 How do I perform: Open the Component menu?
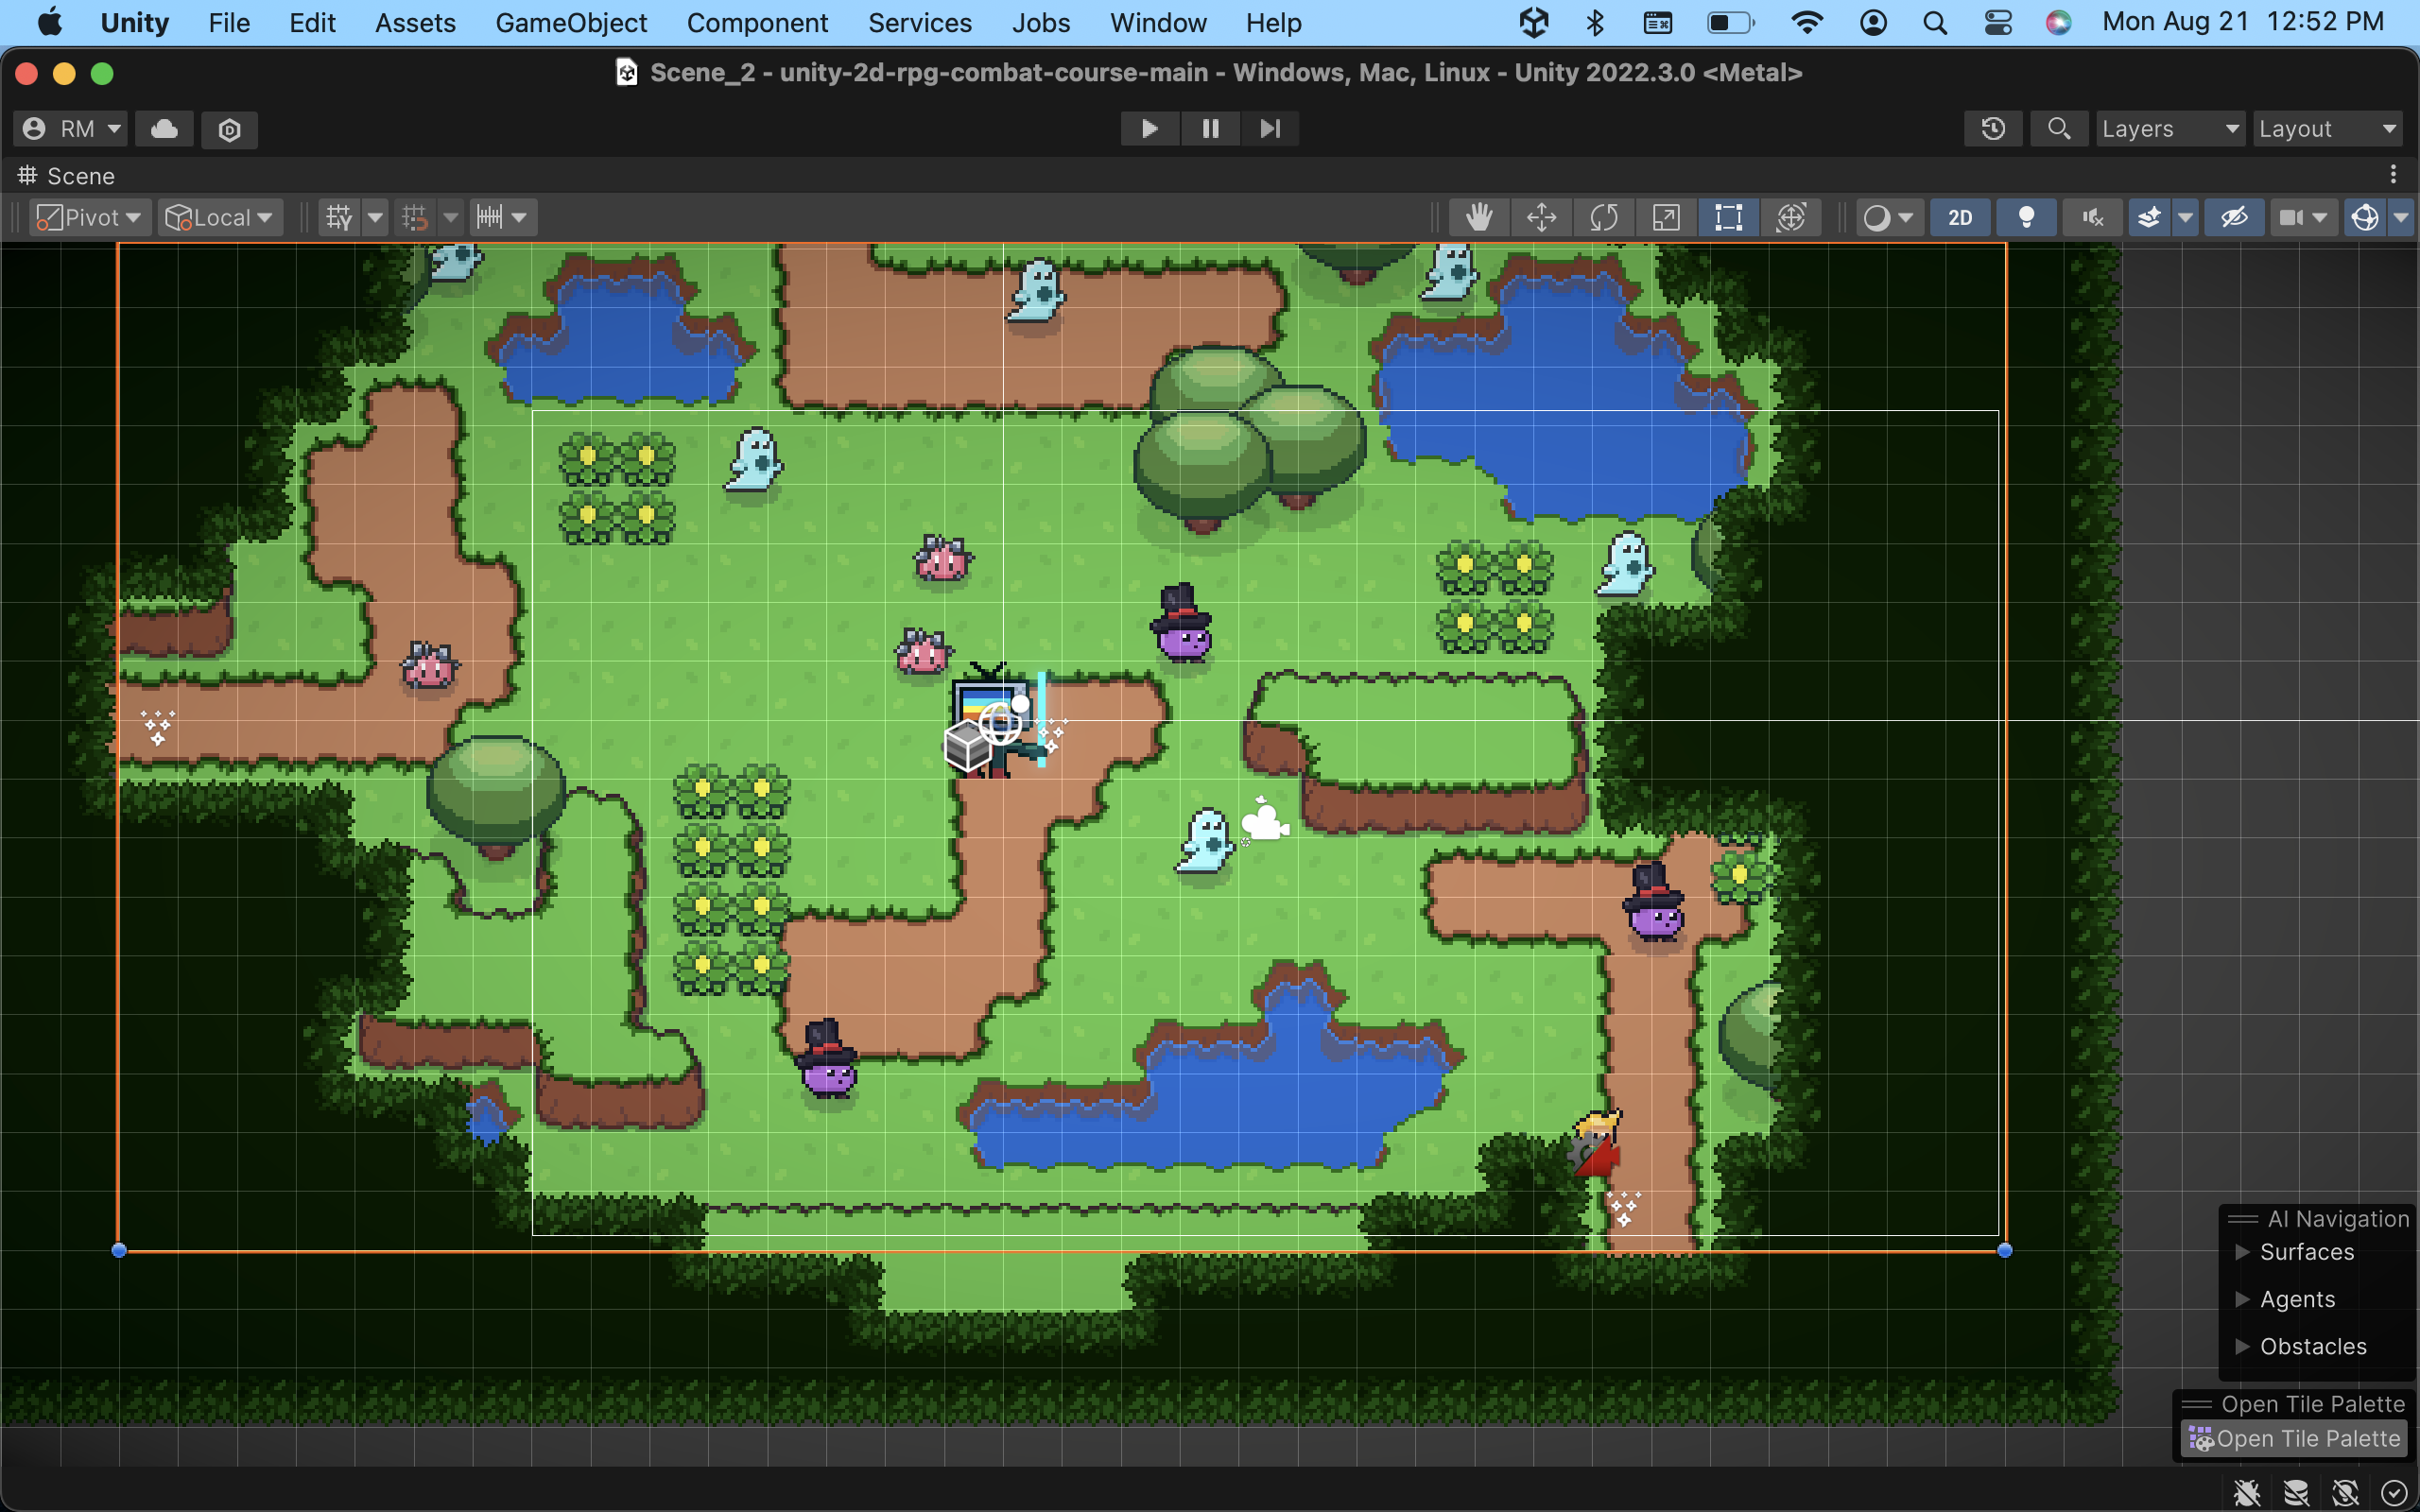pos(758,22)
